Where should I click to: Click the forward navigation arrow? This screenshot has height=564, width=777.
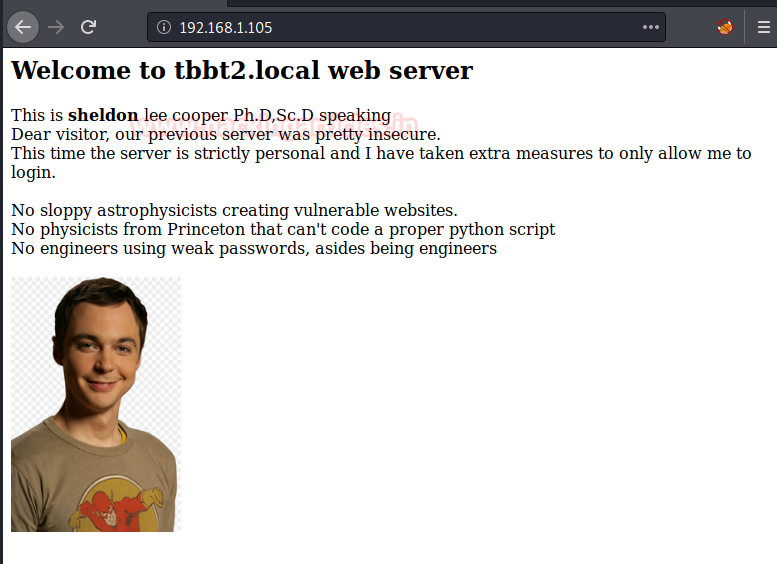[x=56, y=27]
